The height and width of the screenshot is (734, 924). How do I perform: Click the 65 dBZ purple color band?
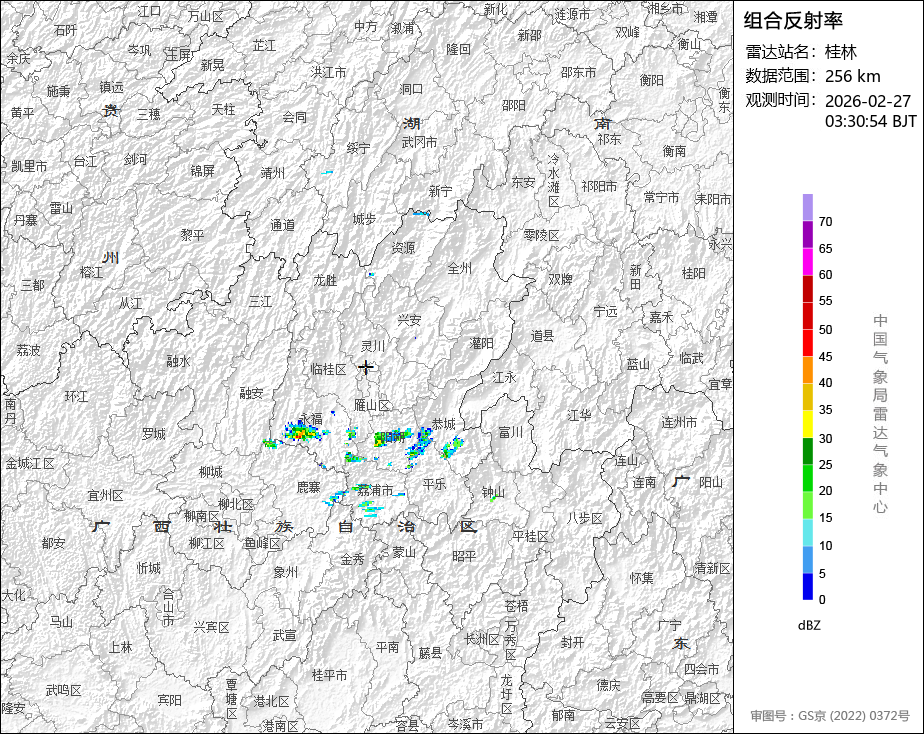[807, 234]
